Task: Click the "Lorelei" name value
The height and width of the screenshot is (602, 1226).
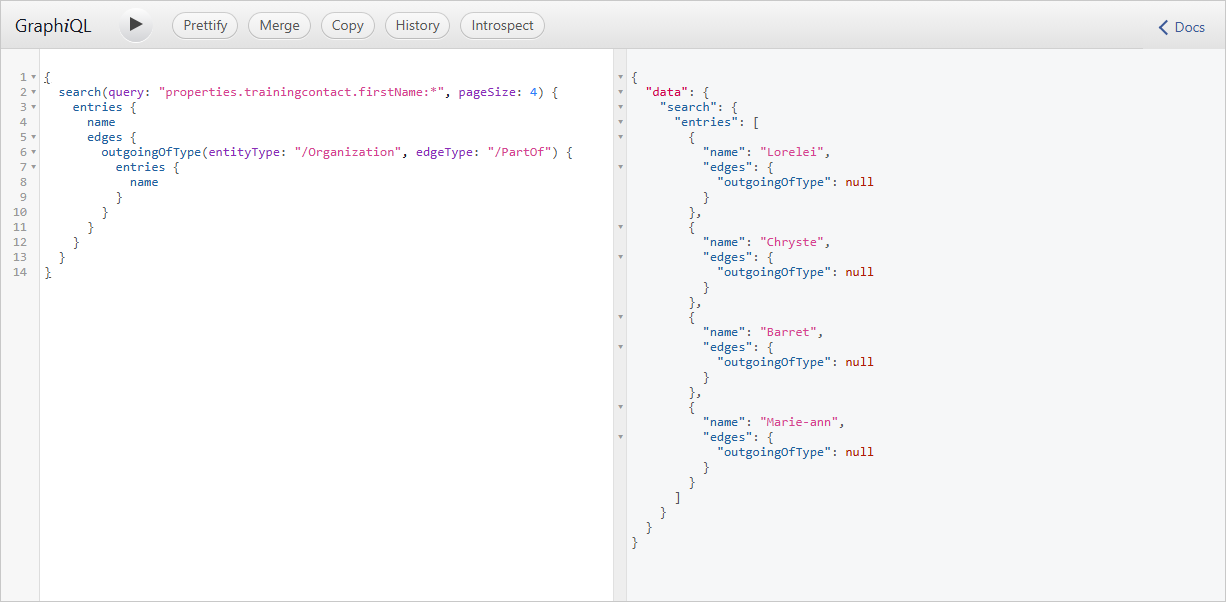Action: point(792,152)
